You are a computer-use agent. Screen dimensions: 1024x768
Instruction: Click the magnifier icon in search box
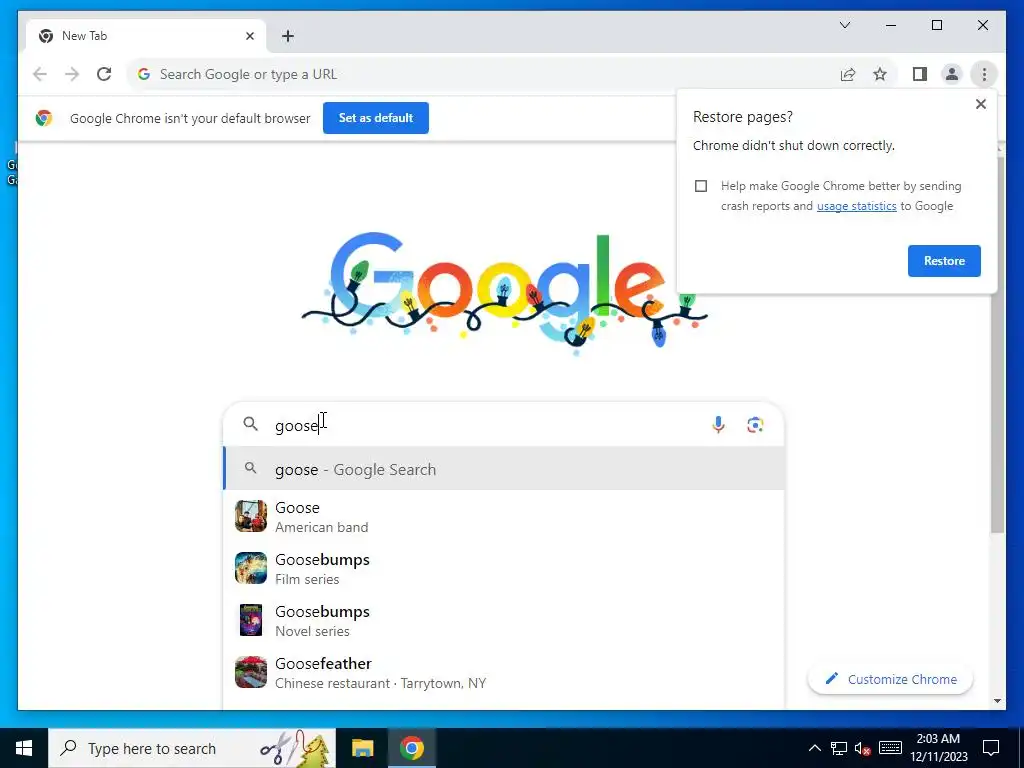tap(250, 424)
